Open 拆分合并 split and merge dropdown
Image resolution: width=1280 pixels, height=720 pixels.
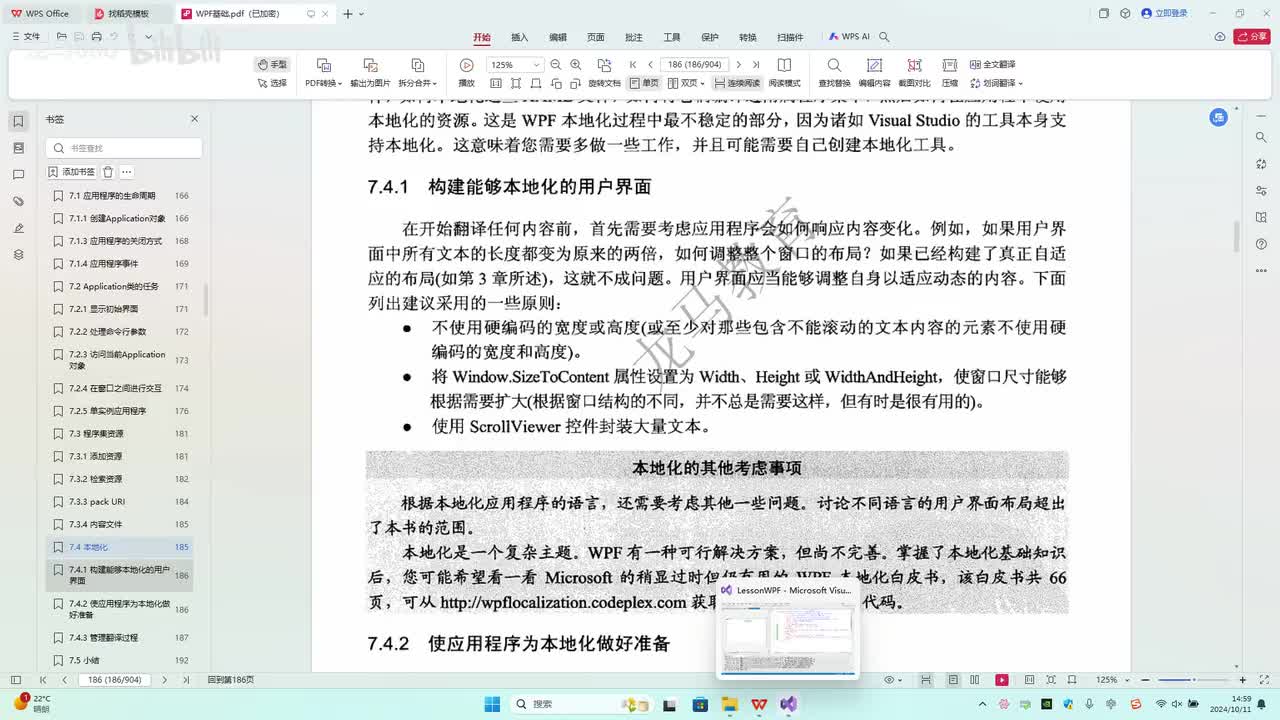(418, 83)
